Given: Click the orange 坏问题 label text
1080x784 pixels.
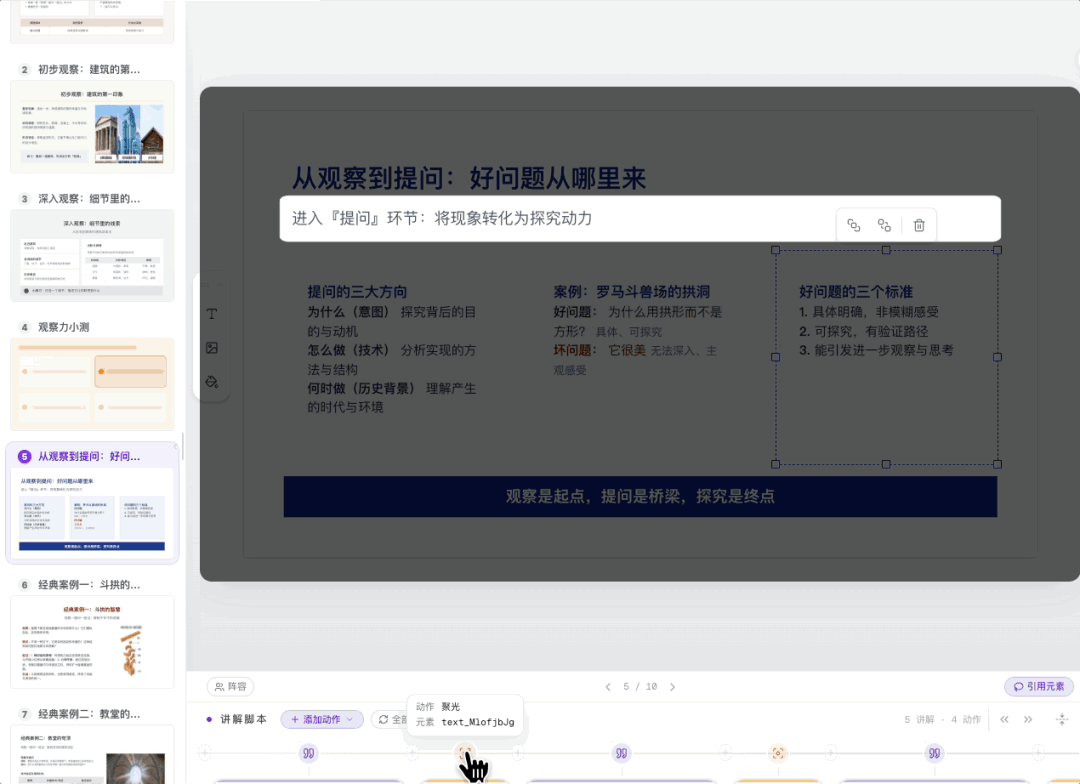Looking at the screenshot, I should tap(572, 350).
